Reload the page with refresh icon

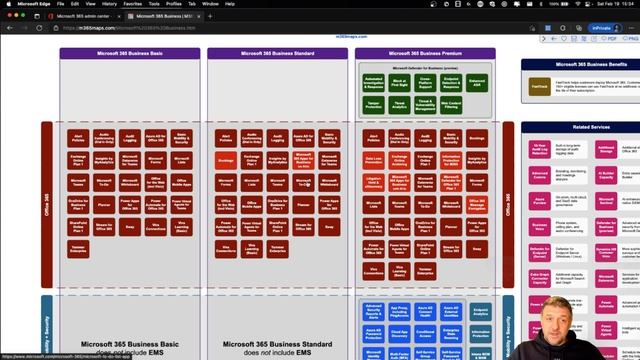point(39,28)
